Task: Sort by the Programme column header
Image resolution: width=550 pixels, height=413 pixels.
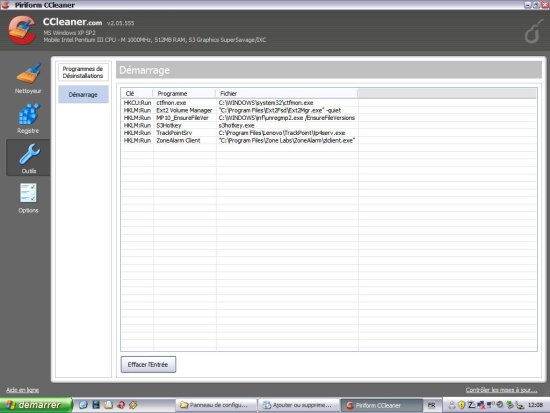Action: [x=184, y=93]
